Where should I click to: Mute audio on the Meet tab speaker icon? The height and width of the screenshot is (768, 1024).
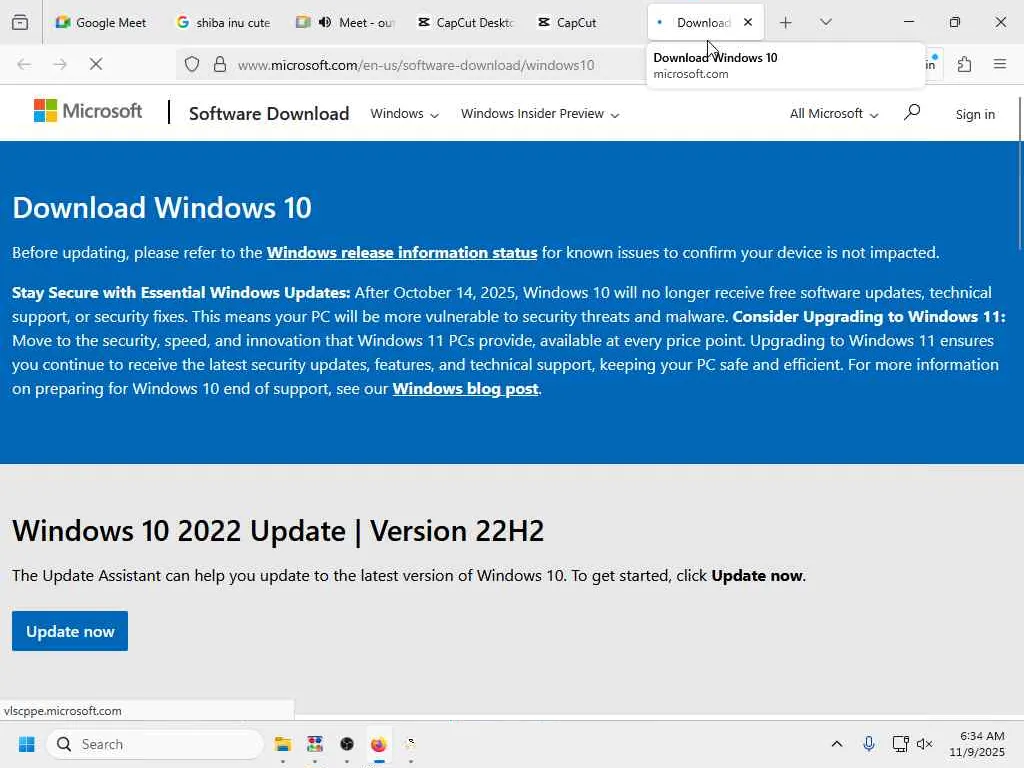325,22
